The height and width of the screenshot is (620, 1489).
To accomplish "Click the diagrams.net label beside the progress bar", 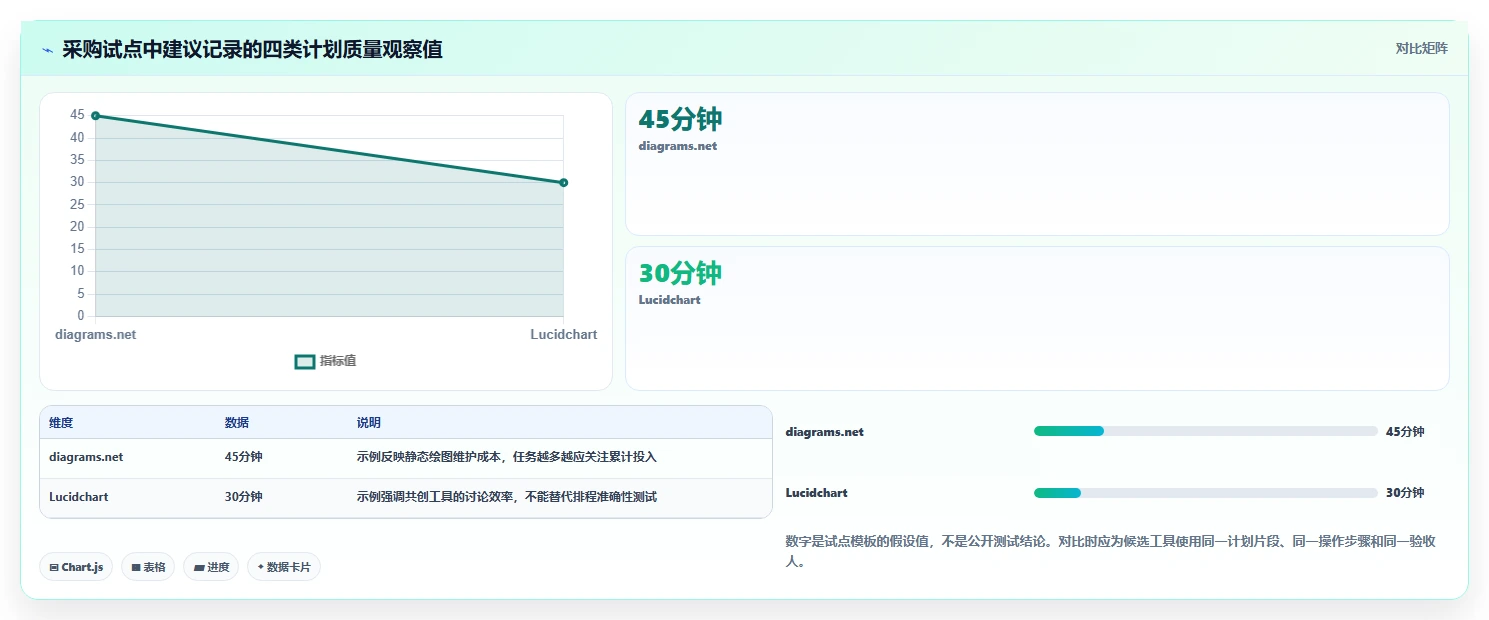I will (825, 432).
